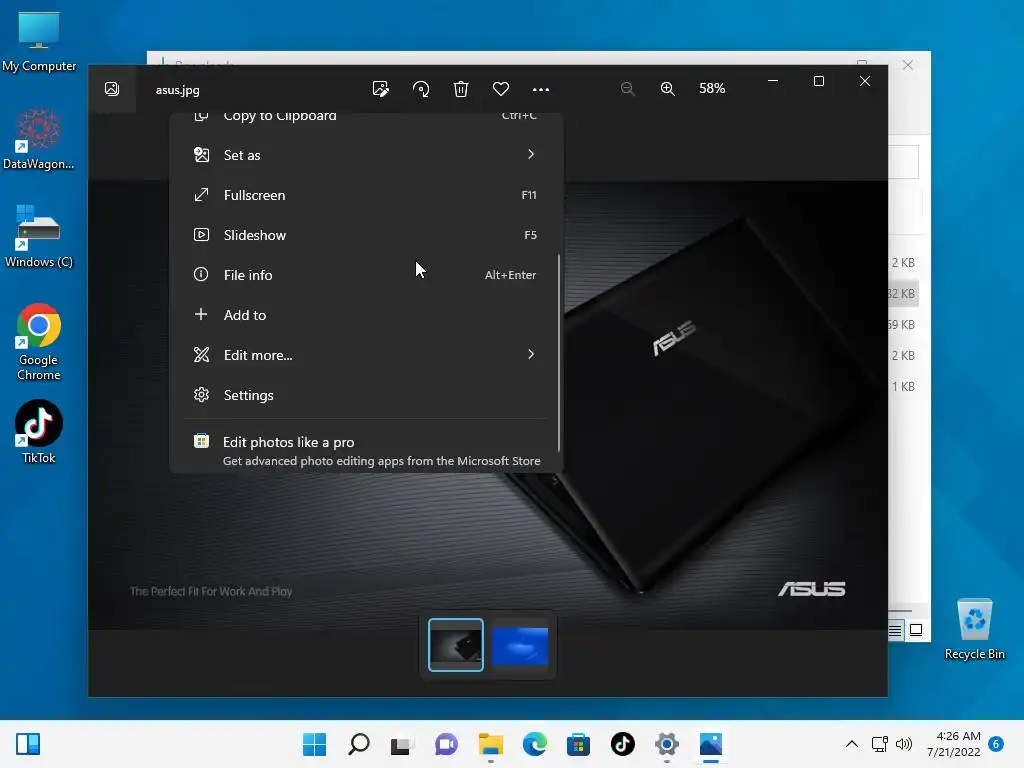1024x768 pixels.
Task: Click the menu's vertical scrollbar
Action: click(x=559, y=353)
